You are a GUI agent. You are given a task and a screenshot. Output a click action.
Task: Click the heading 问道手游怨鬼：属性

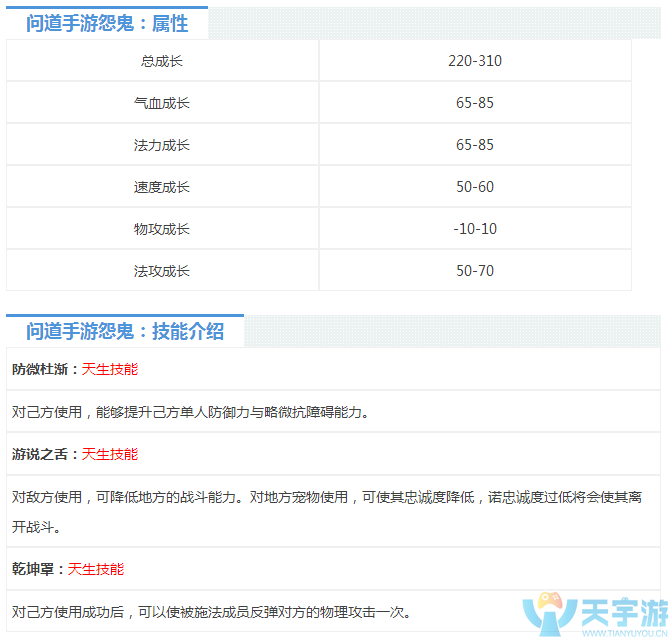coord(107,23)
